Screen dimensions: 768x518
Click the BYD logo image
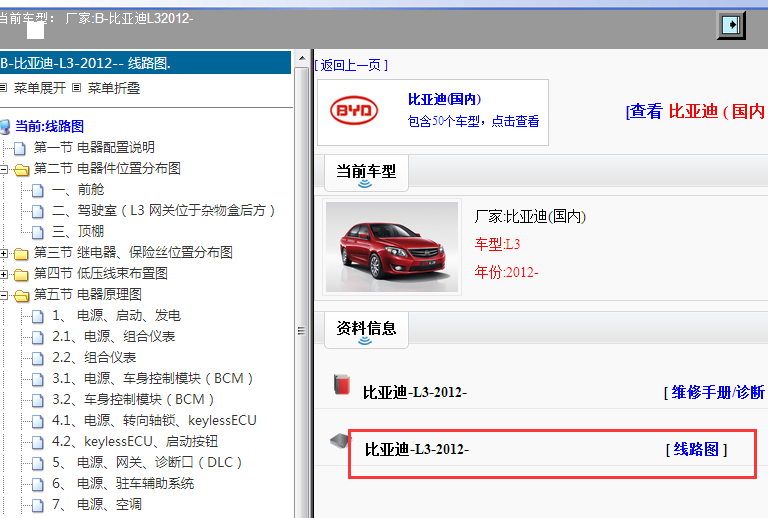click(x=354, y=110)
